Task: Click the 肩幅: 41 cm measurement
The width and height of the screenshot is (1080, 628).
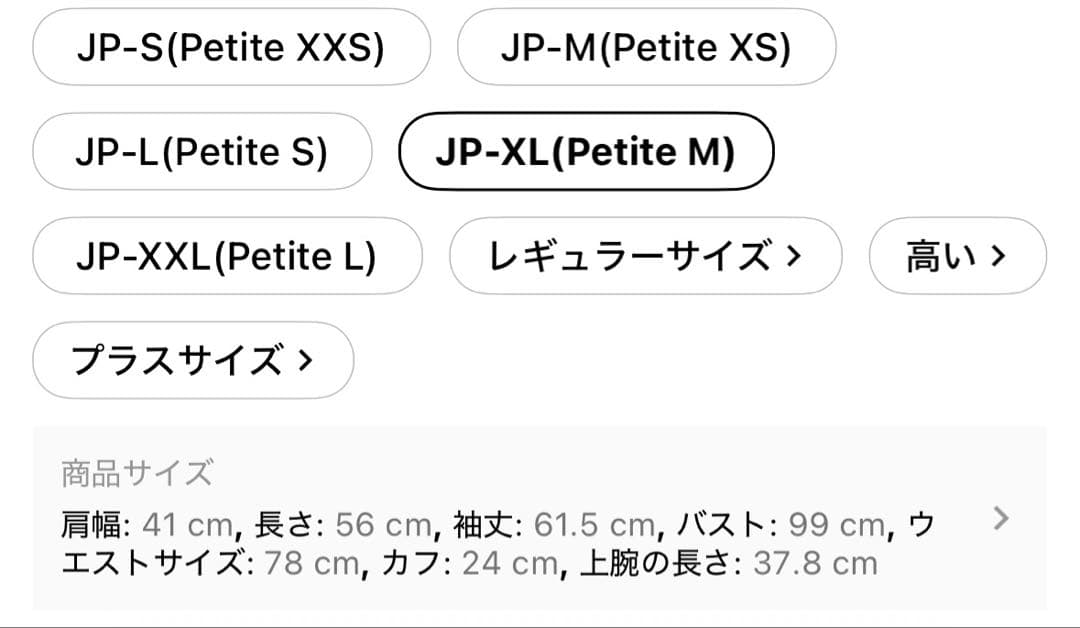Action: pyautogui.click(x=149, y=524)
